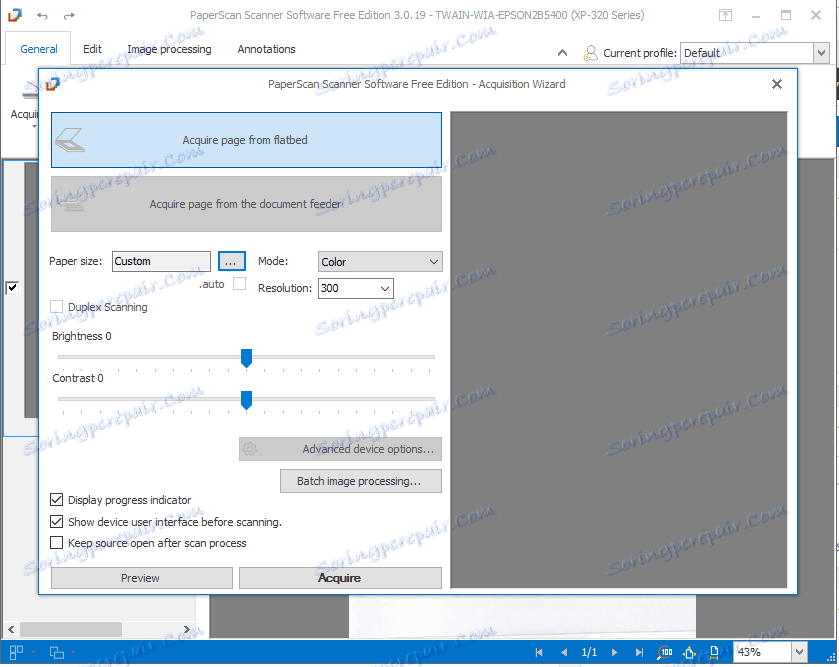Image resolution: width=839 pixels, height=667 pixels.
Task: Click the ribbon display options icon
Action: tap(725, 15)
